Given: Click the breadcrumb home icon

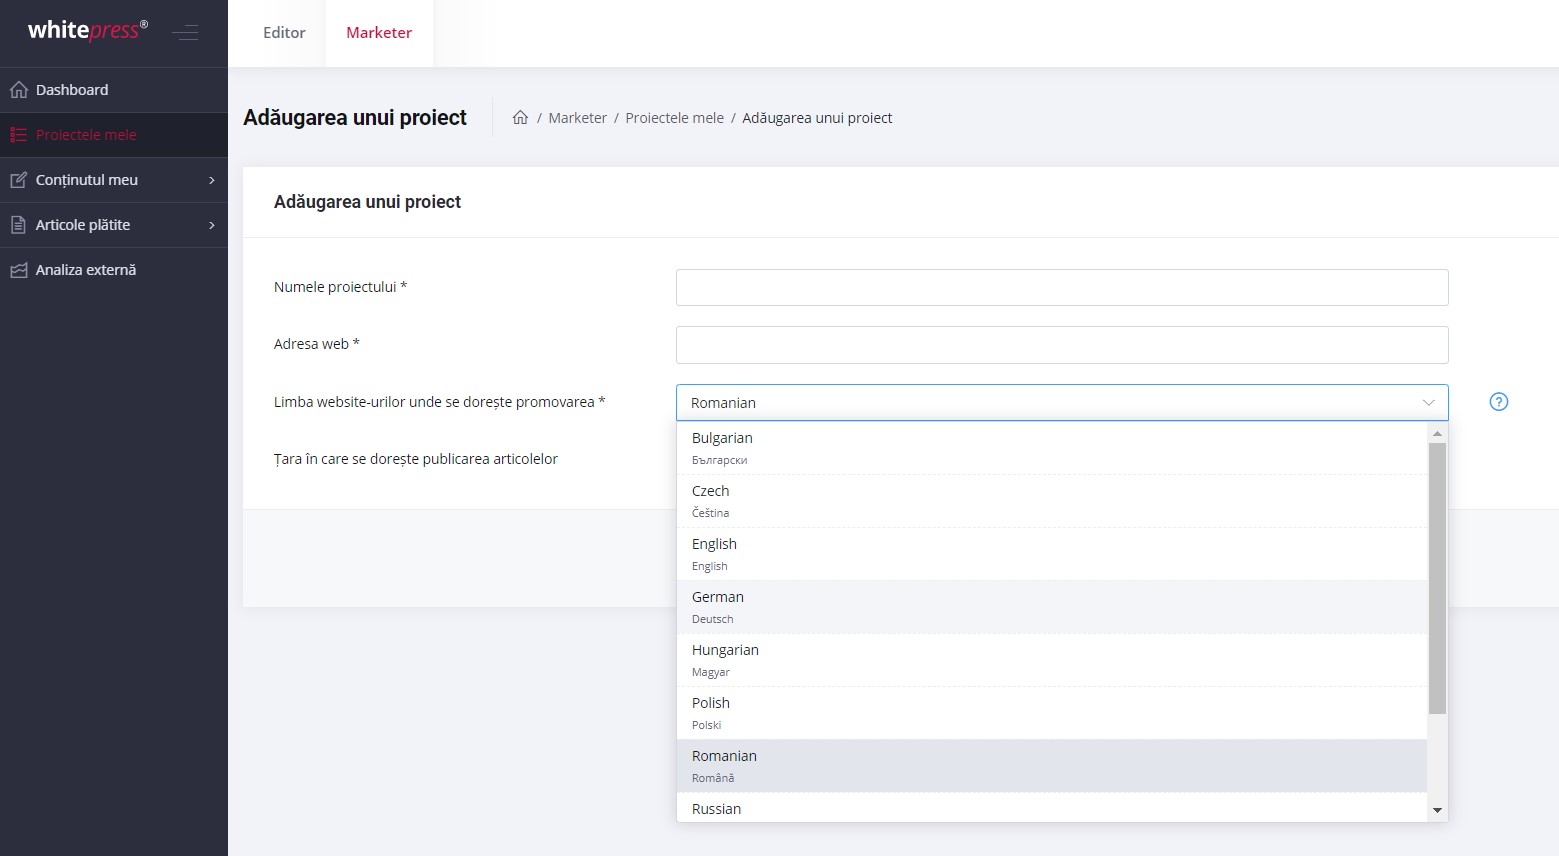Looking at the screenshot, I should click(520, 117).
